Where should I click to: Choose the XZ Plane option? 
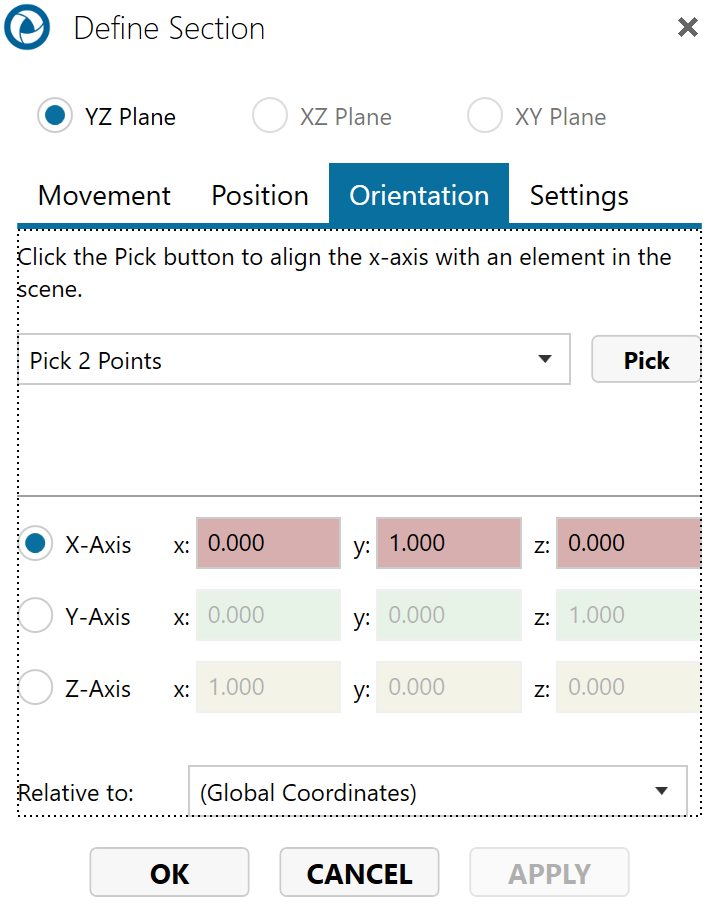pos(270,117)
